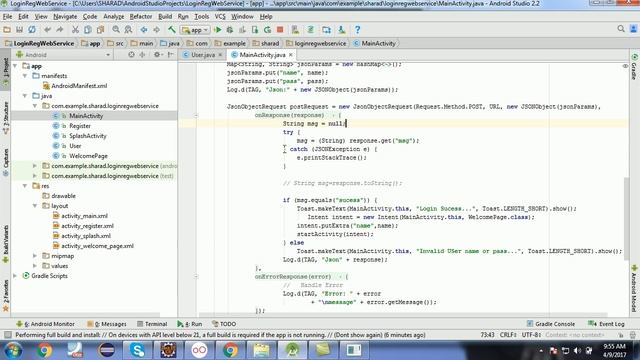Collapse the res folder node
This screenshot has height=360, width=640.
pyautogui.click(x=25, y=186)
